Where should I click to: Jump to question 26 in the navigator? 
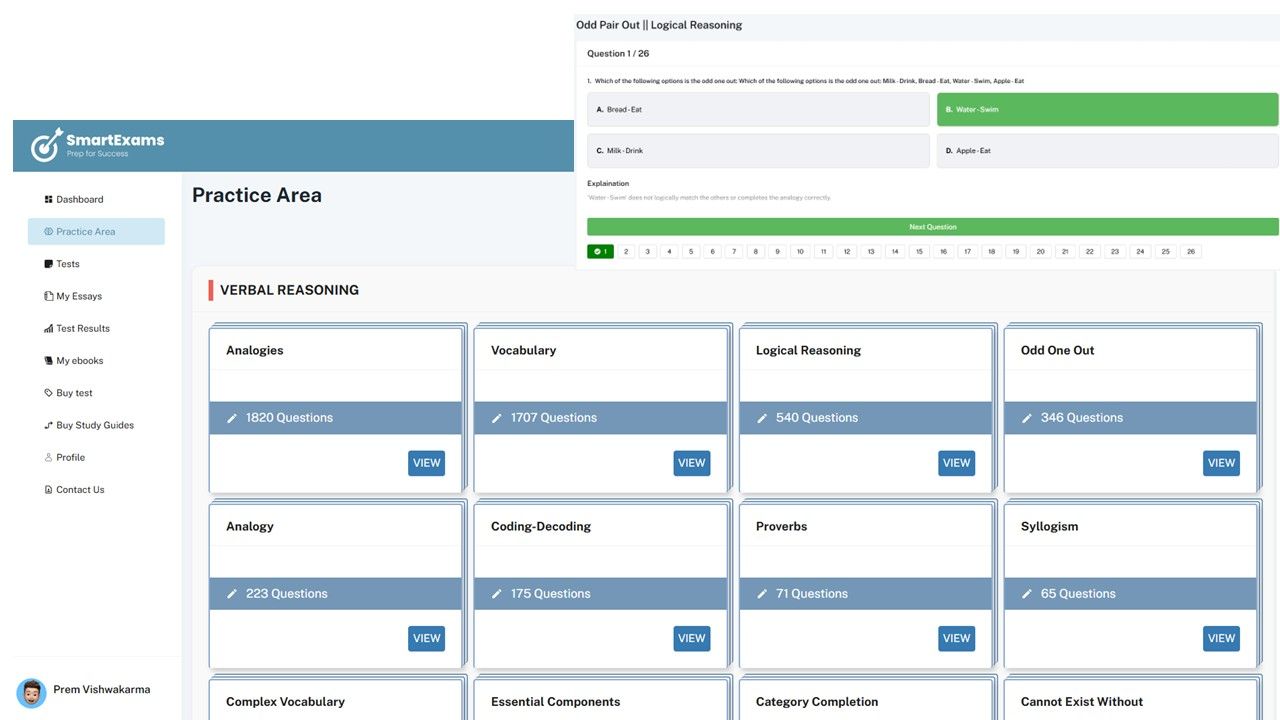click(x=1190, y=252)
